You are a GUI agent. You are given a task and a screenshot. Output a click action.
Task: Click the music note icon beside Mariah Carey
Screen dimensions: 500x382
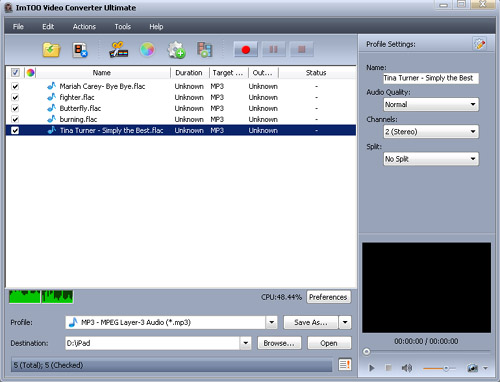pos(51,86)
